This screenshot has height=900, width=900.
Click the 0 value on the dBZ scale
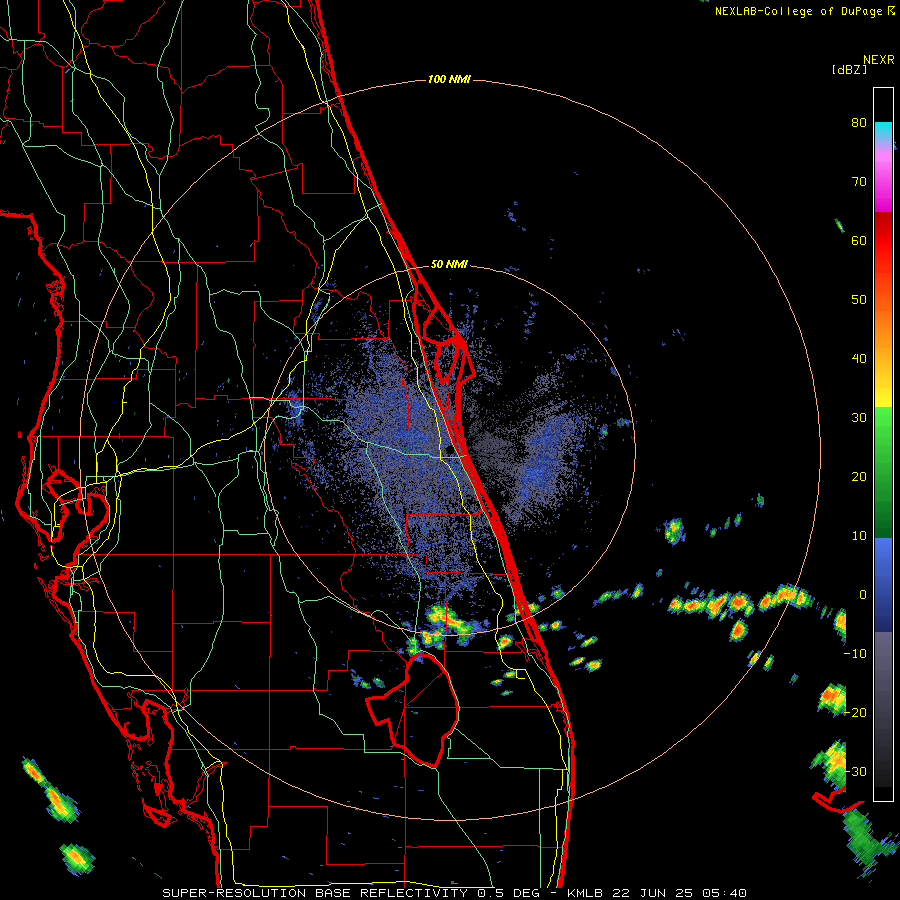(863, 595)
